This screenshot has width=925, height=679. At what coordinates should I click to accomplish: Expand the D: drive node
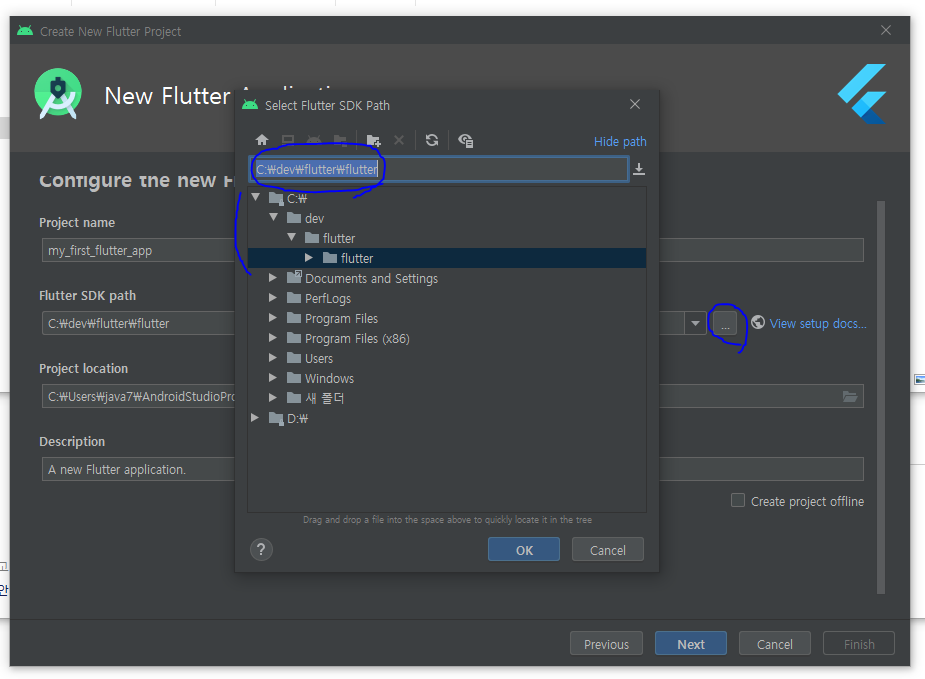(x=255, y=418)
